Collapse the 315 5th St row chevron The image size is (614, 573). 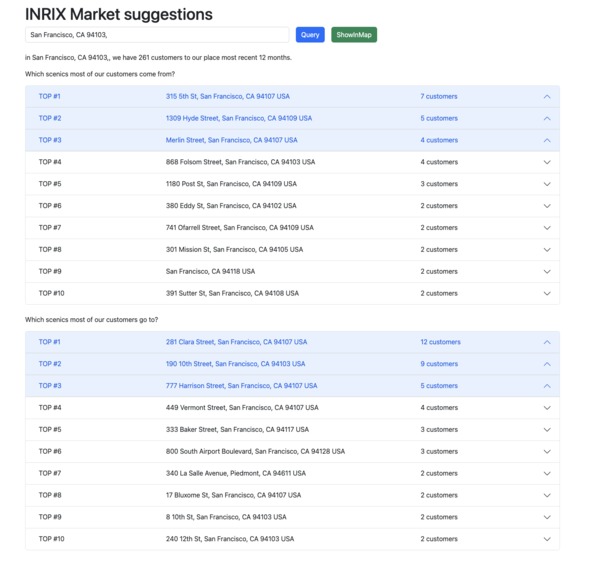click(x=547, y=97)
